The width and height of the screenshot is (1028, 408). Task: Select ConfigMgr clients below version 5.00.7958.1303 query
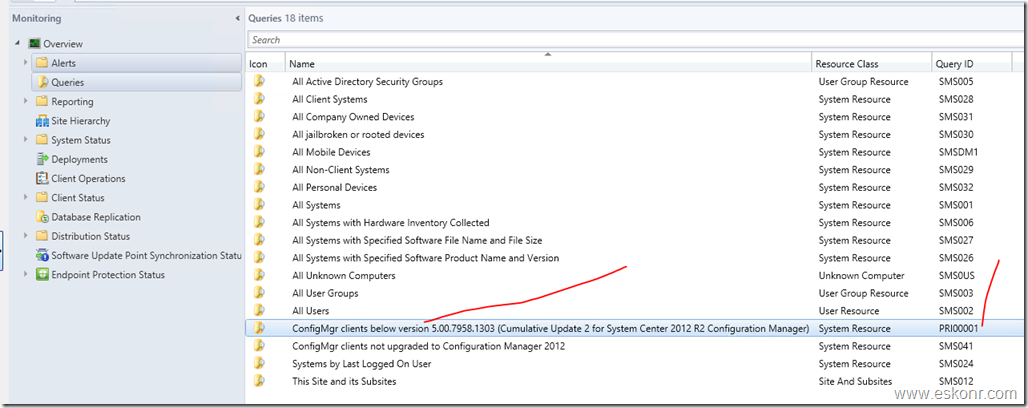tap(551, 328)
